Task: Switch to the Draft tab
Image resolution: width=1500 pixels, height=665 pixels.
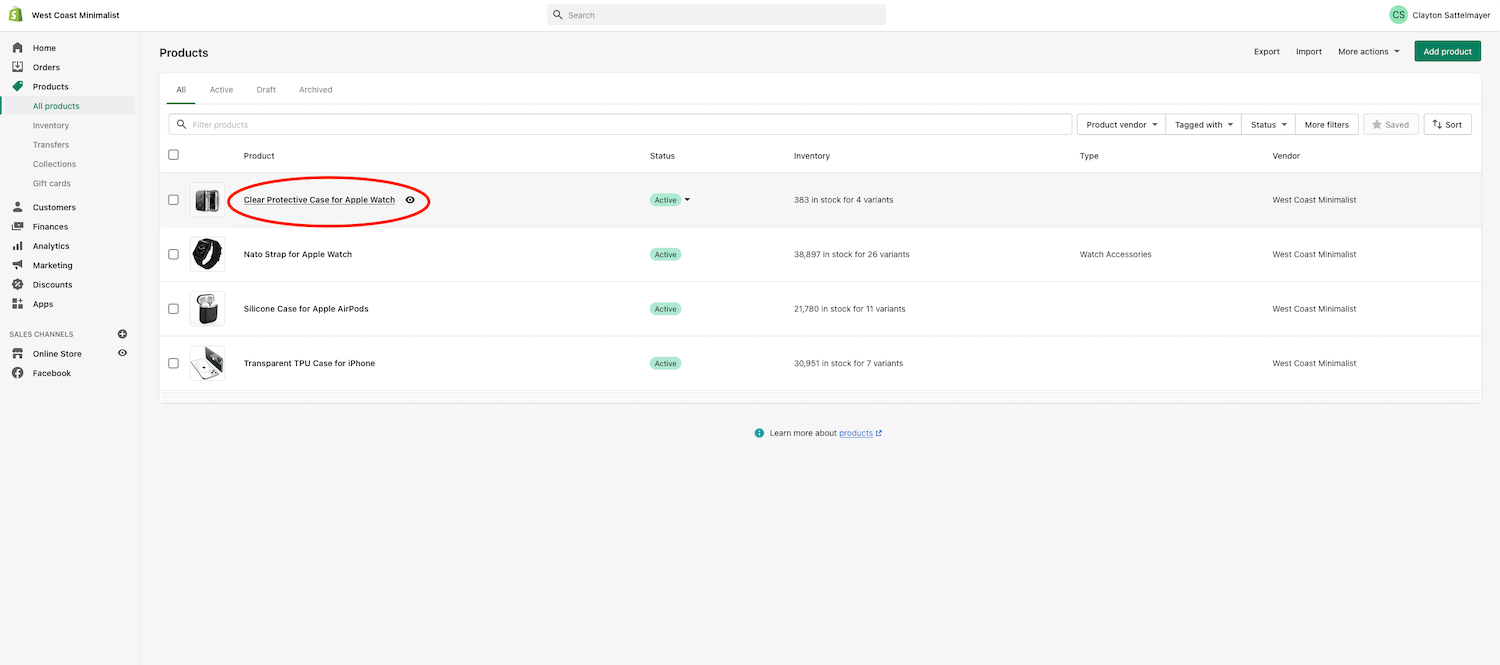Action: click(266, 90)
